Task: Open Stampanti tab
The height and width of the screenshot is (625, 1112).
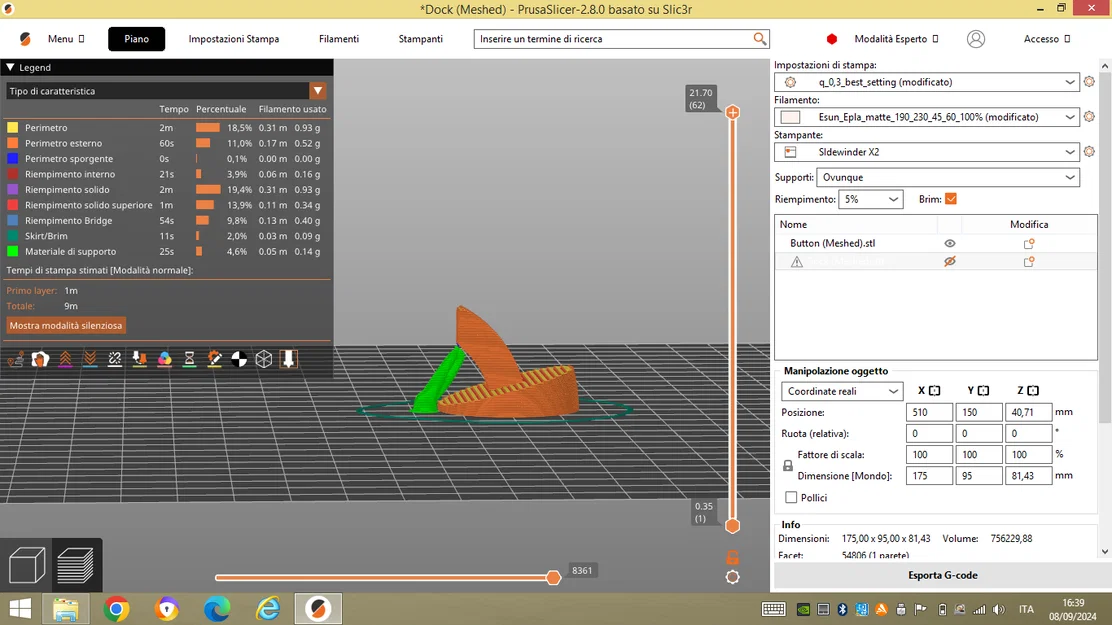Action: pyautogui.click(x=421, y=39)
